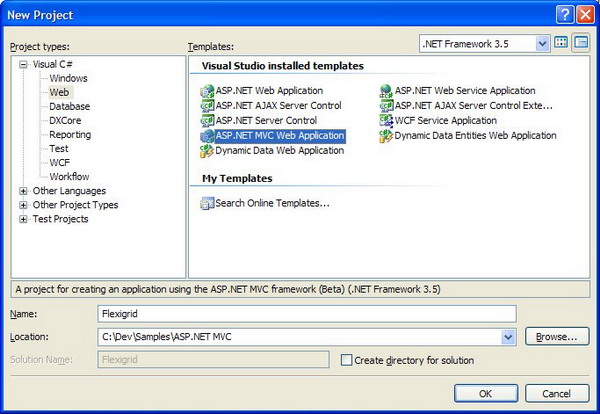Open the Search Online Templates icon

tap(207, 203)
